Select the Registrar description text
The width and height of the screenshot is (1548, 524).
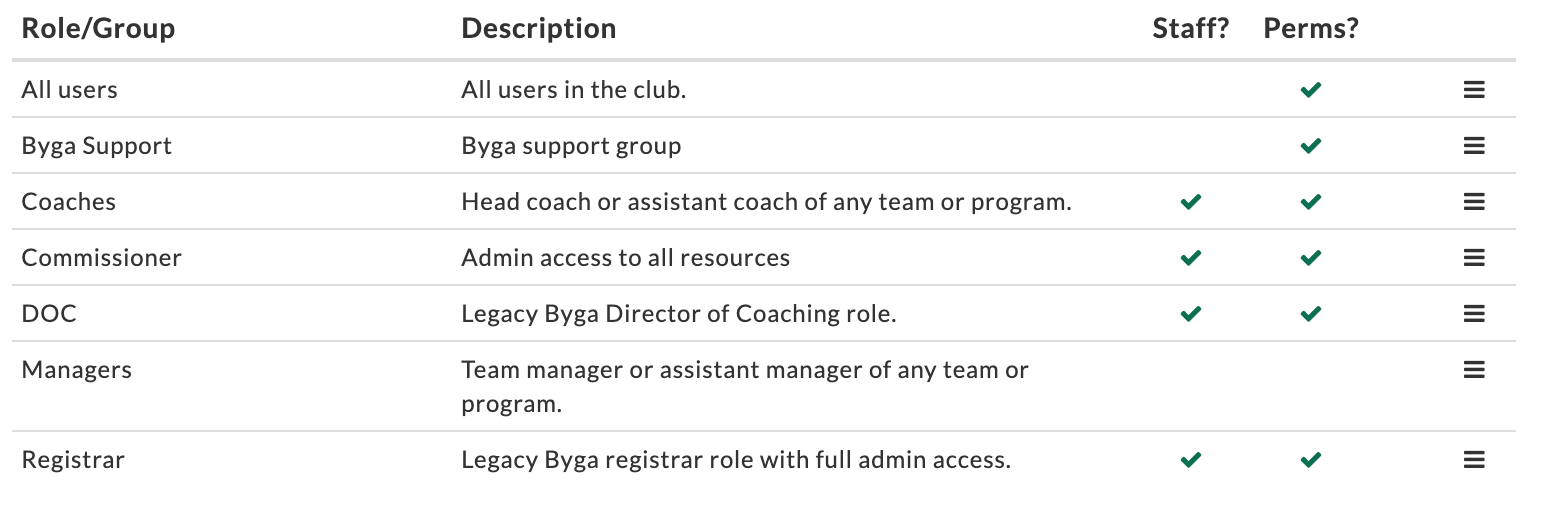pos(736,461)
